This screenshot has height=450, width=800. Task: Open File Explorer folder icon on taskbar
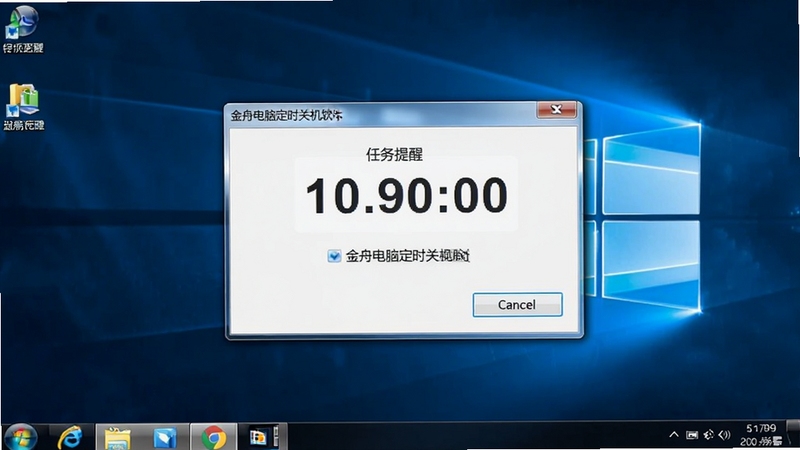pyautogui.click(x=118, y=438)
